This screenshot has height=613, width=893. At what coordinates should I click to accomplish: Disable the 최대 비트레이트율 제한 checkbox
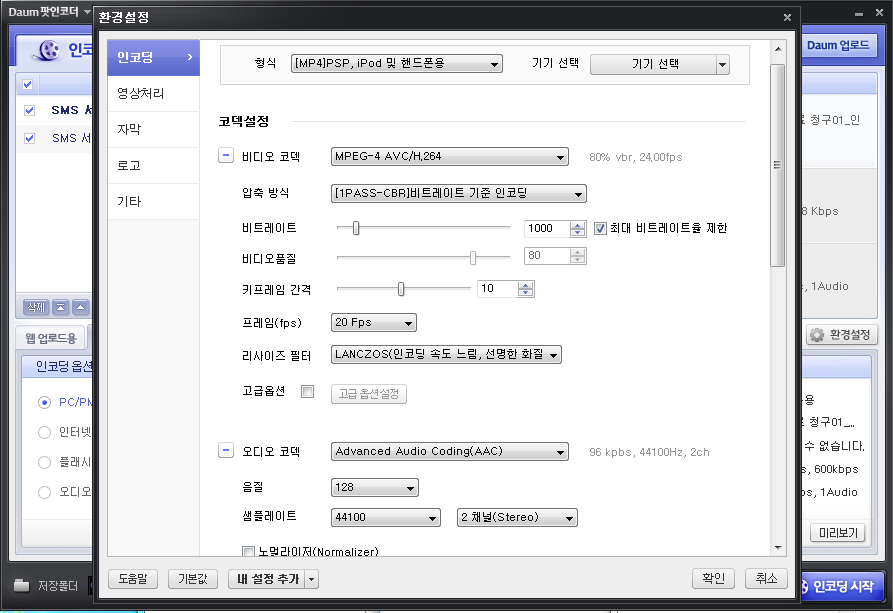(600, 228)
